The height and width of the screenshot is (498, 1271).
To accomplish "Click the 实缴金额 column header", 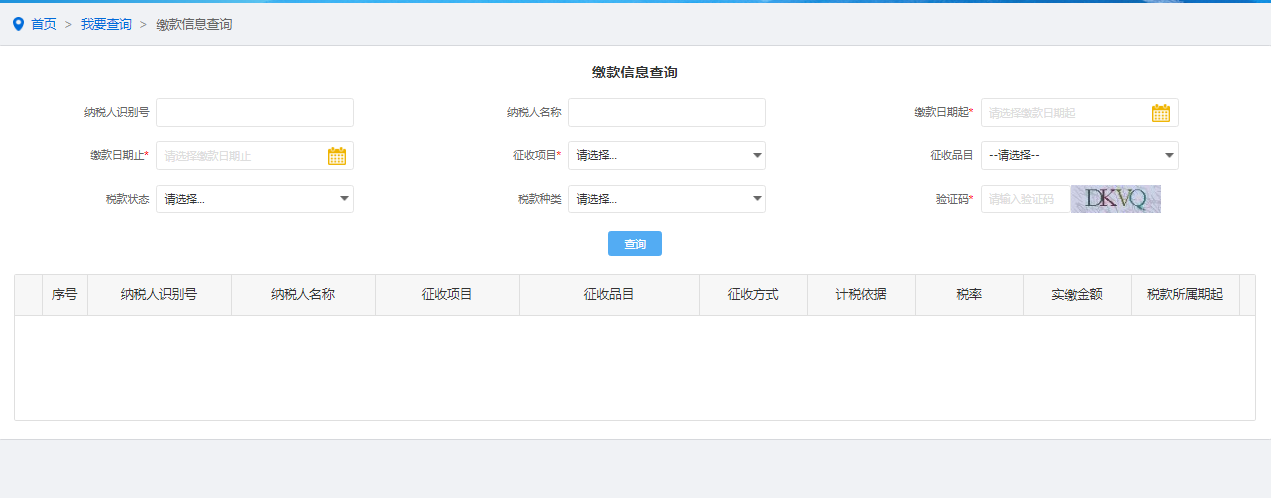I will coord(1078,295).
